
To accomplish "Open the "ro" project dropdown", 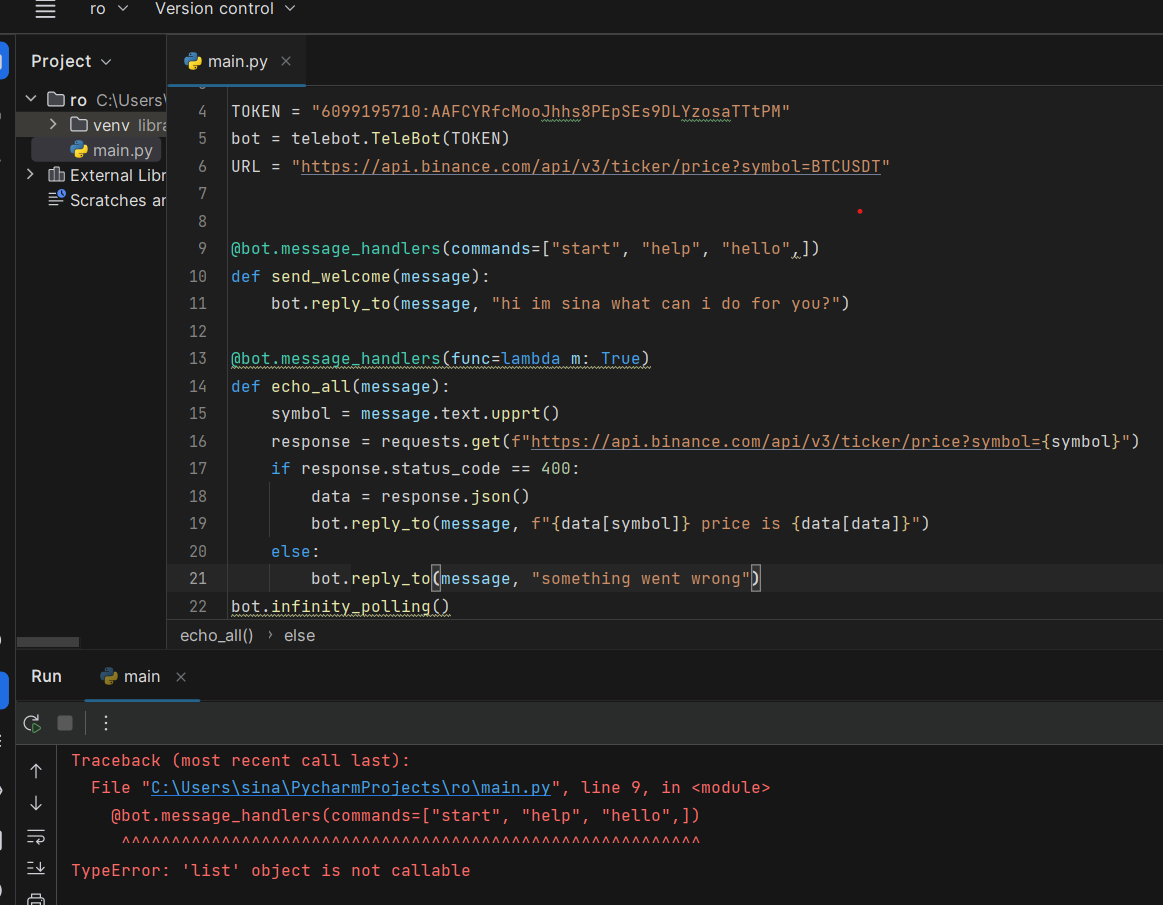I will 110,9.
